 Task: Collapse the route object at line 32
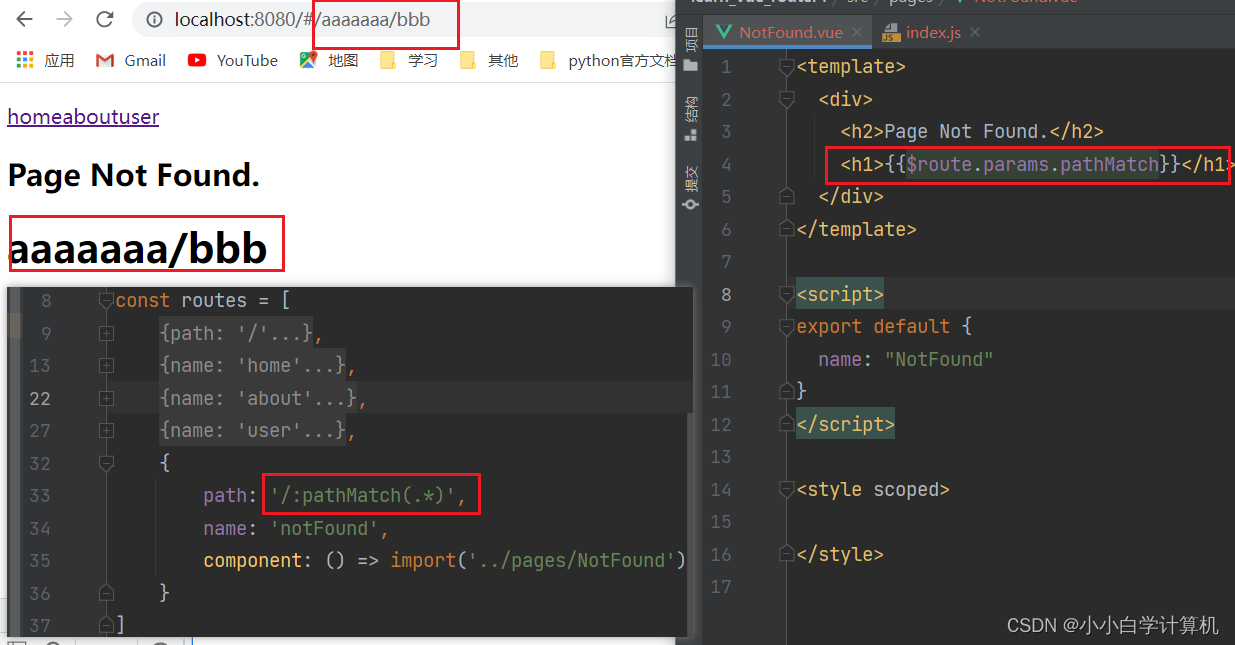click(x=106, y=463)
